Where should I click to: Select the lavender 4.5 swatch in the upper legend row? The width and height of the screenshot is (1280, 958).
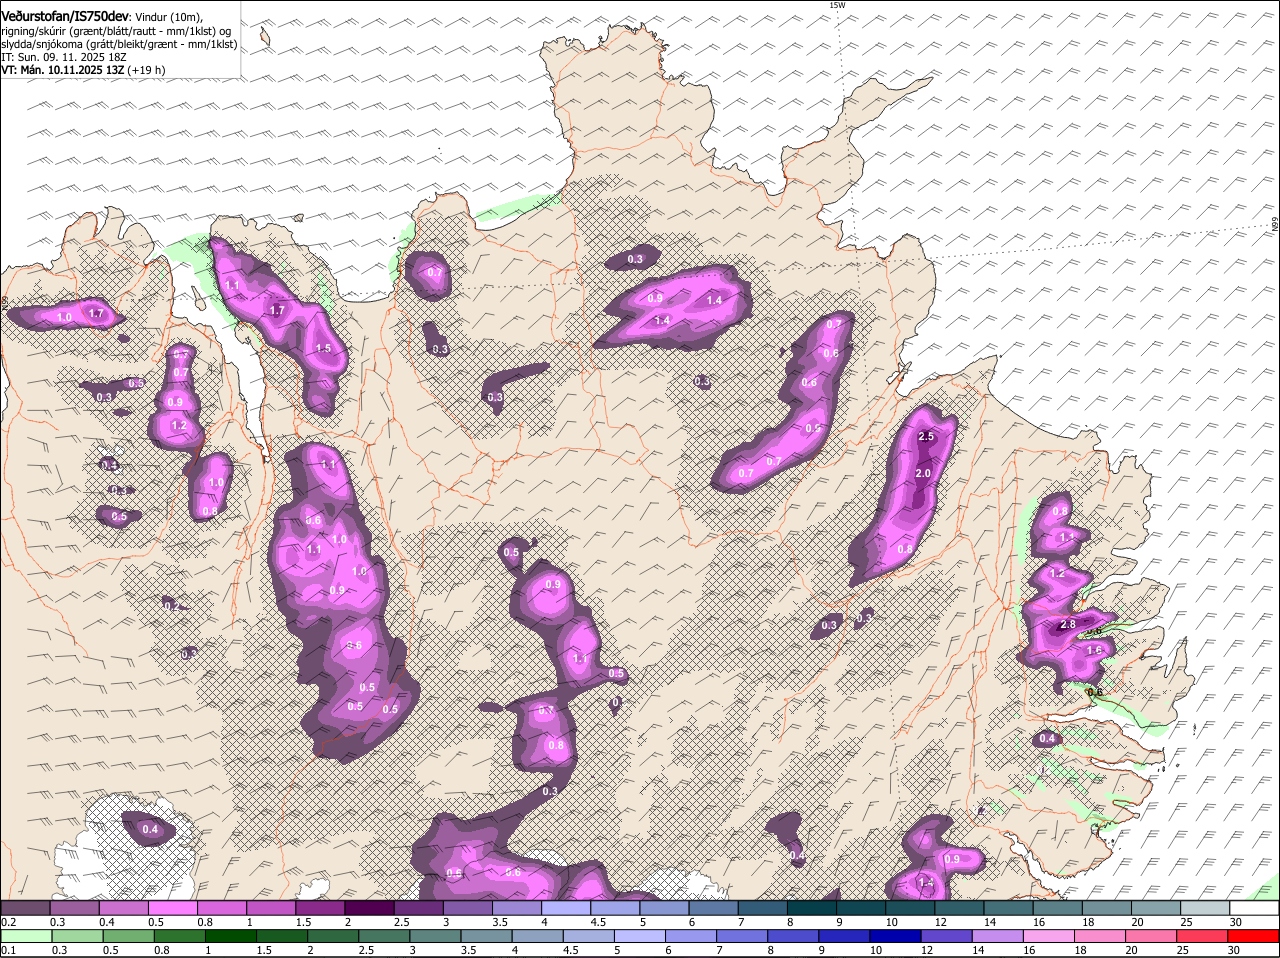[615, 908]
